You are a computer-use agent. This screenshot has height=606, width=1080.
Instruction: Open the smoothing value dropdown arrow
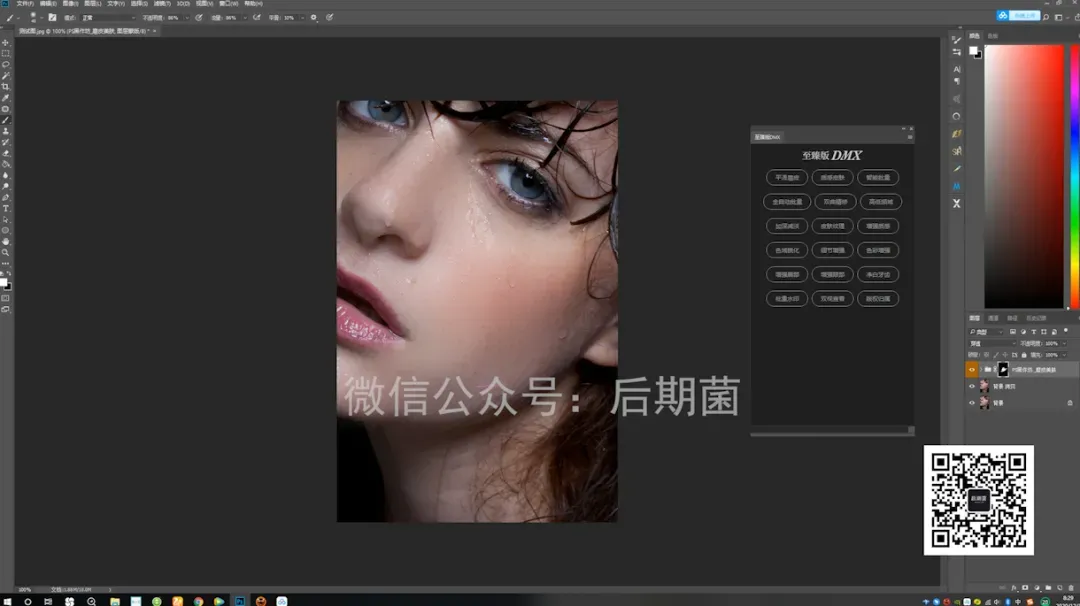coord(302,18)
